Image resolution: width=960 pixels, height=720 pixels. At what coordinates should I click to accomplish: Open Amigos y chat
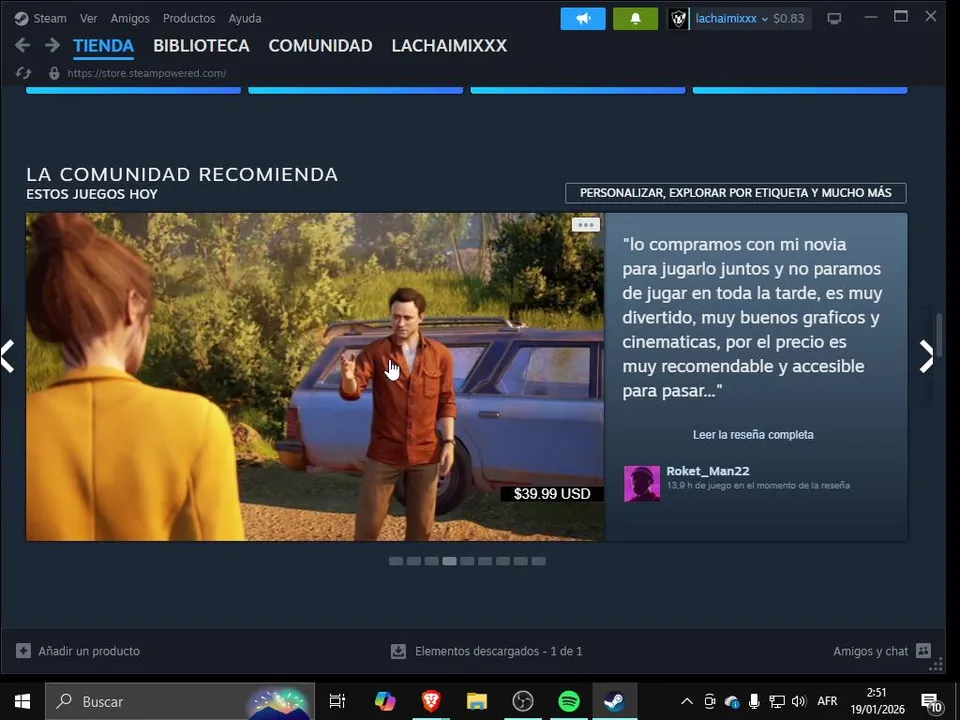pos(870,651)
